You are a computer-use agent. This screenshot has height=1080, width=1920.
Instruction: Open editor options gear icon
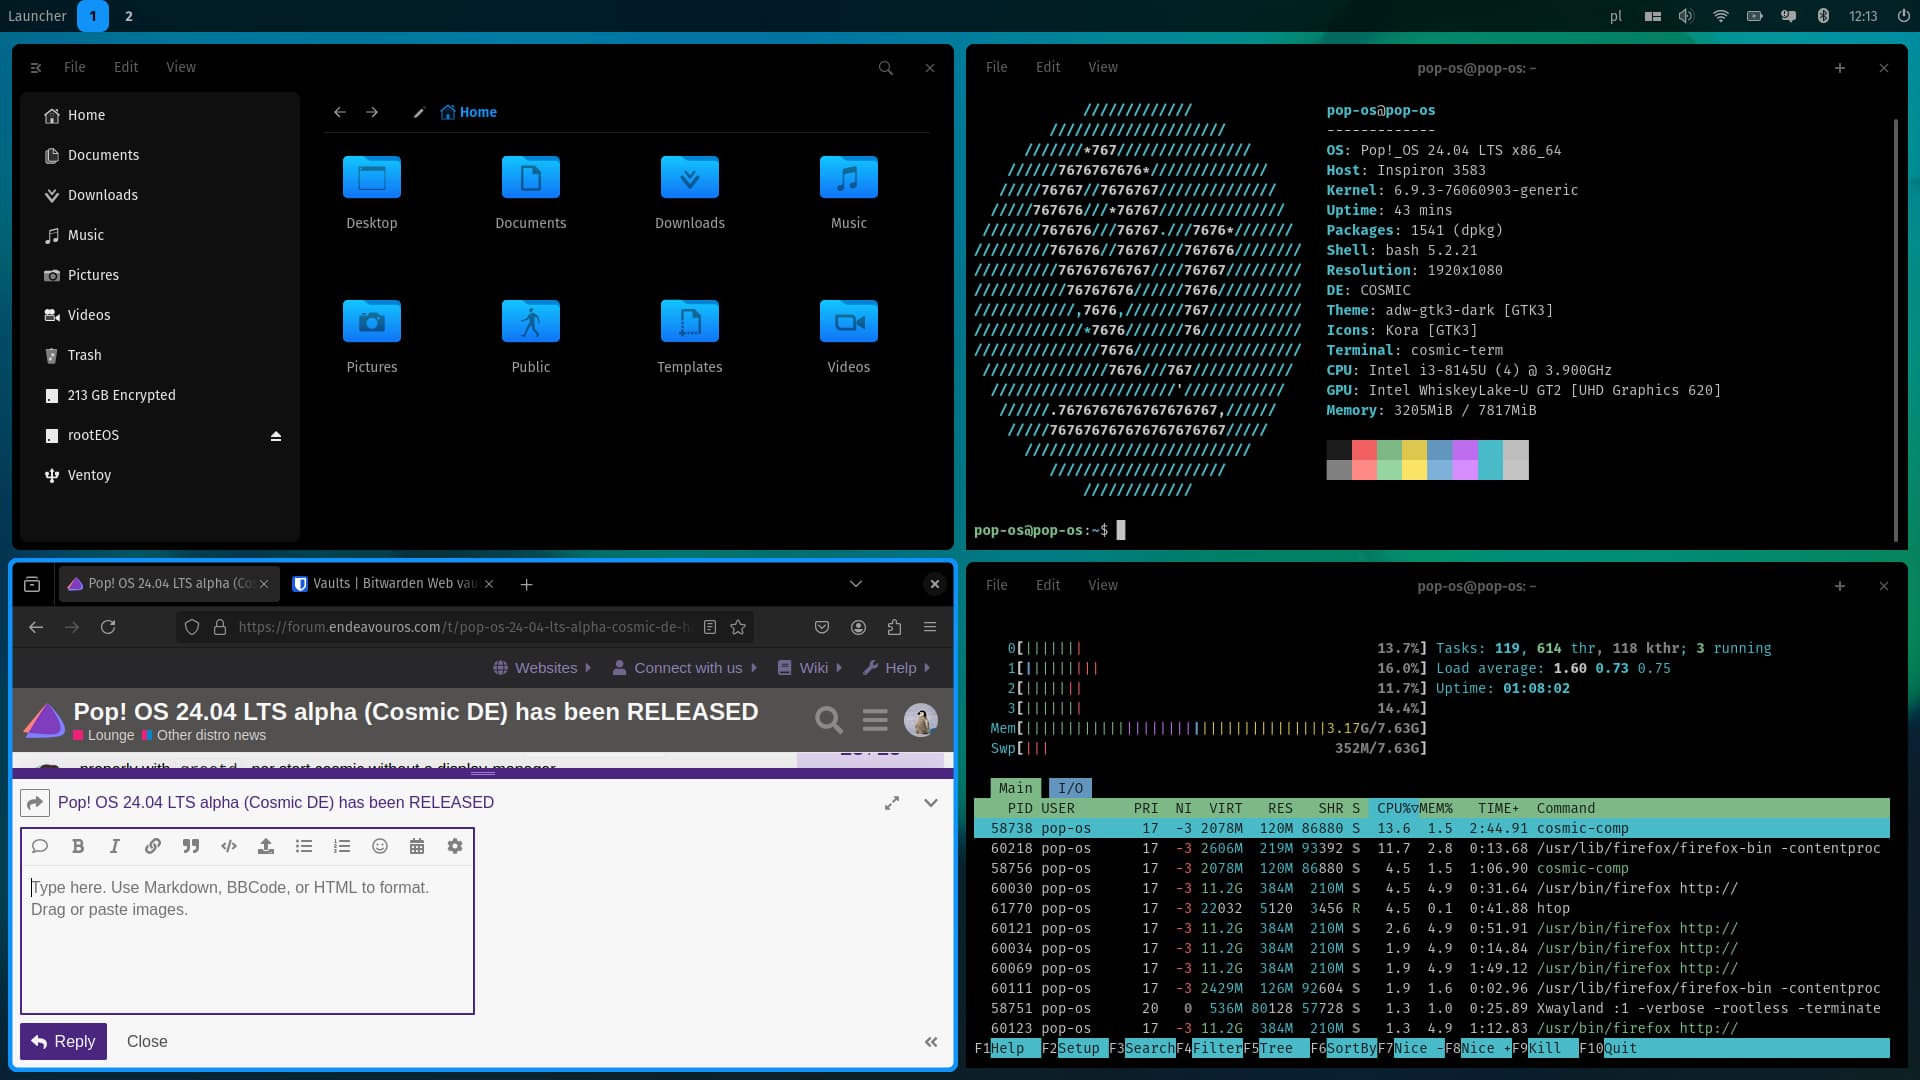[x=455, y=846]
